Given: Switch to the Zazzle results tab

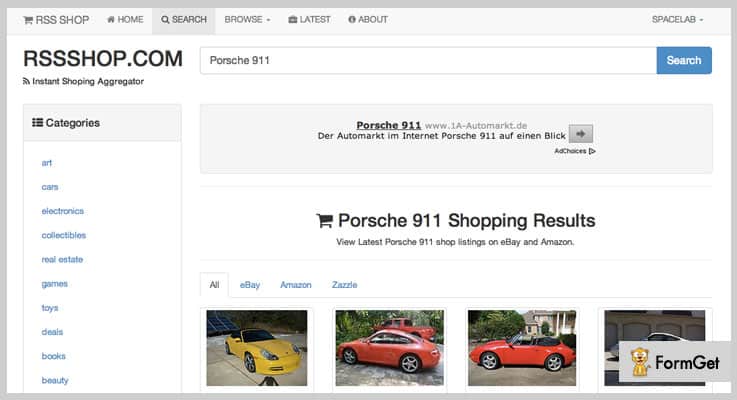Looking at the screenshot, I should 345,285.
